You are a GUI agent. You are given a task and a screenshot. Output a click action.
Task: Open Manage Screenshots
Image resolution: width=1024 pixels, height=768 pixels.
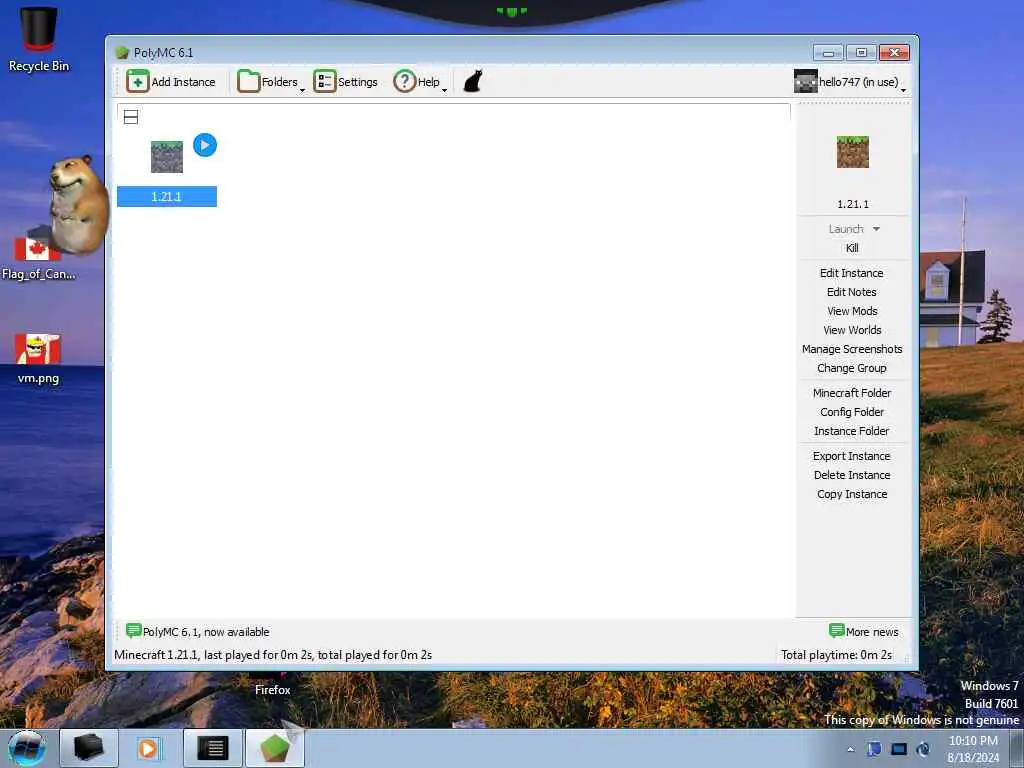pyautogui.click(x=852, y=349)
